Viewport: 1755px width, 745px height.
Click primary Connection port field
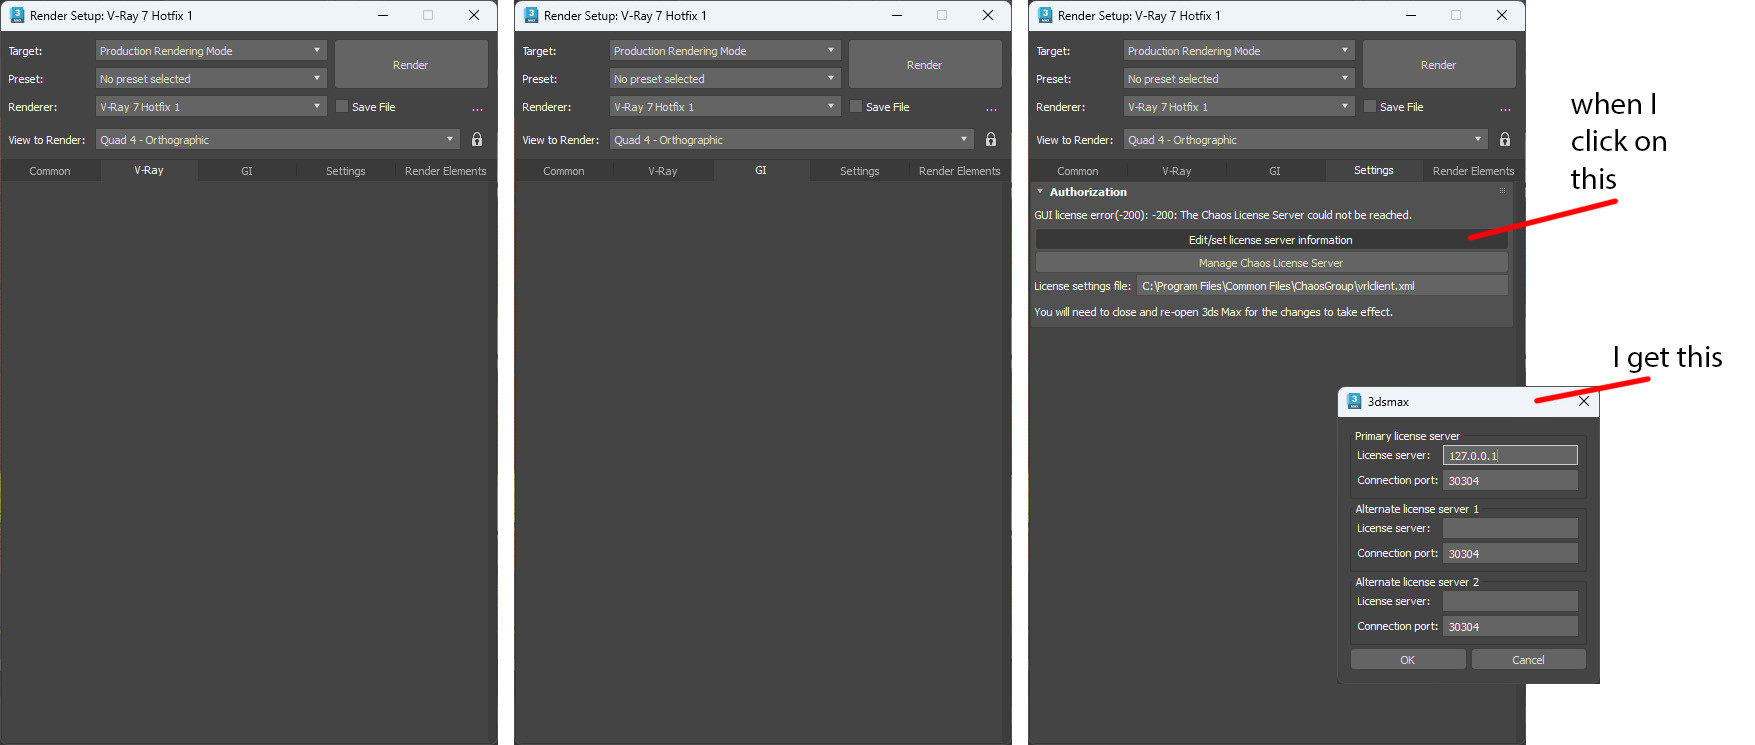[x=1510, y=481]
